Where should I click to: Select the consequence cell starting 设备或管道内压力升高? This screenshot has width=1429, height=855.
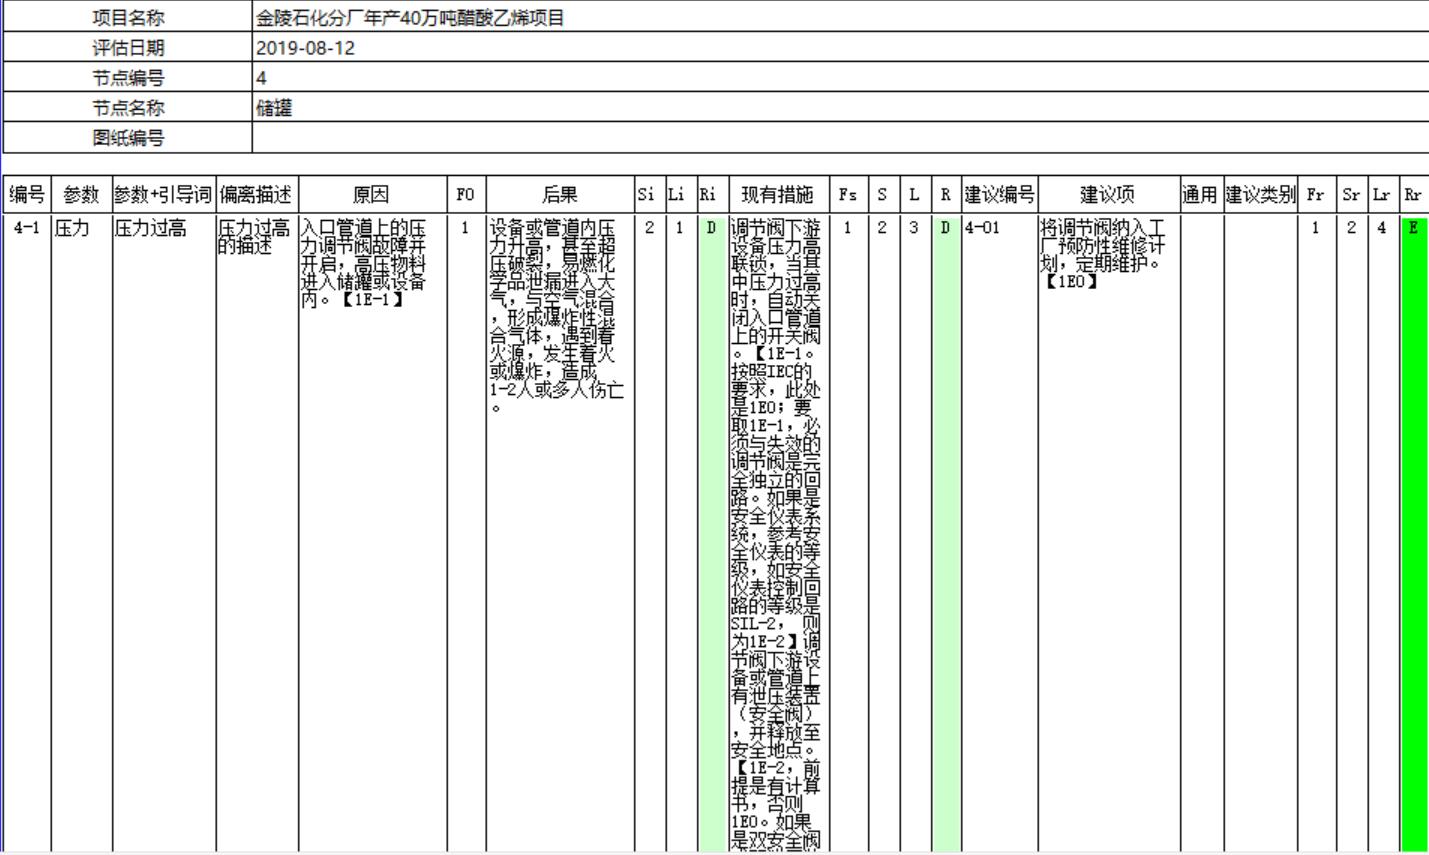[560, 532]
